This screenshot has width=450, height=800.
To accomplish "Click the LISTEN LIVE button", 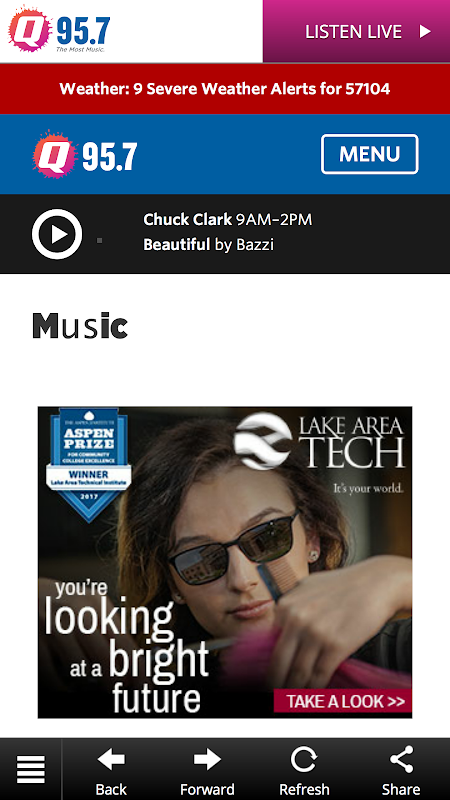I will 356,32.
